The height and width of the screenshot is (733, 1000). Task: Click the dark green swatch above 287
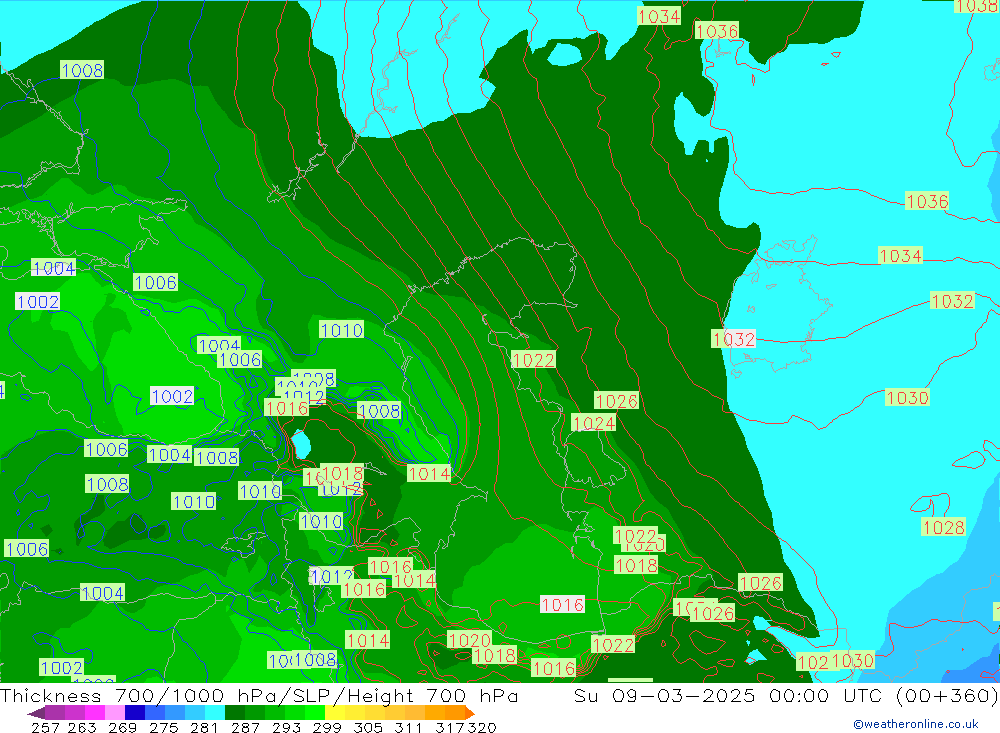(x=235, y=713)
